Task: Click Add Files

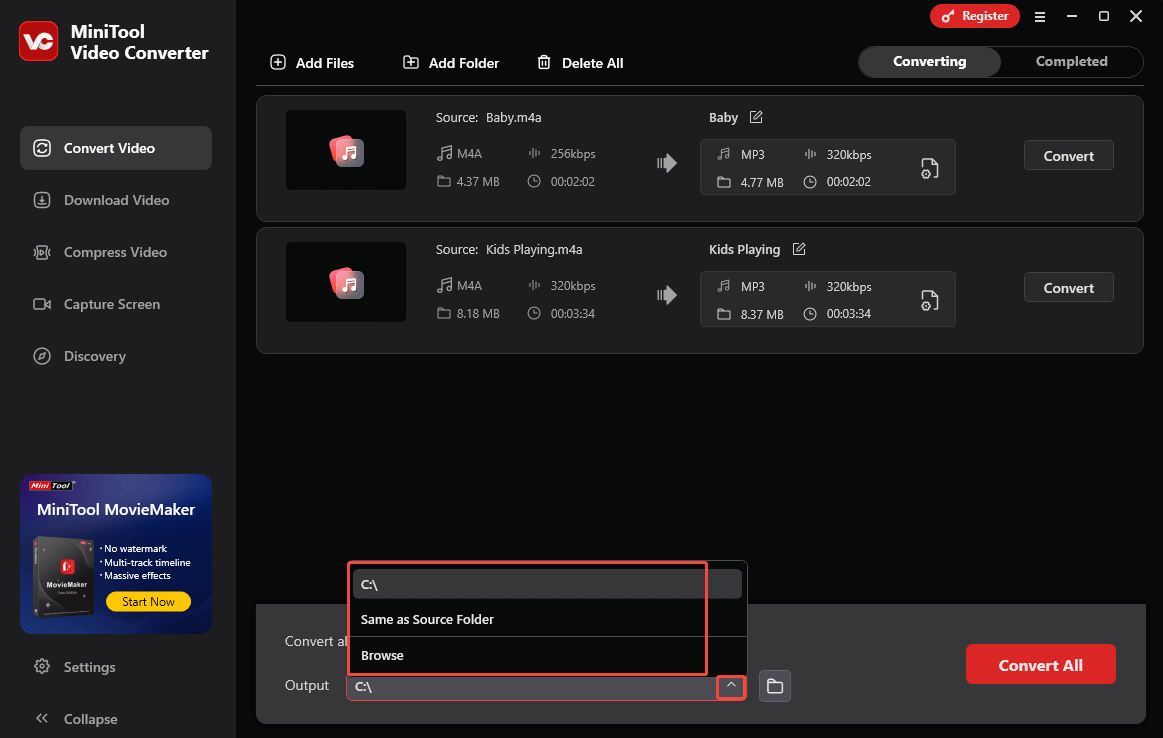Action: [312, 63]
